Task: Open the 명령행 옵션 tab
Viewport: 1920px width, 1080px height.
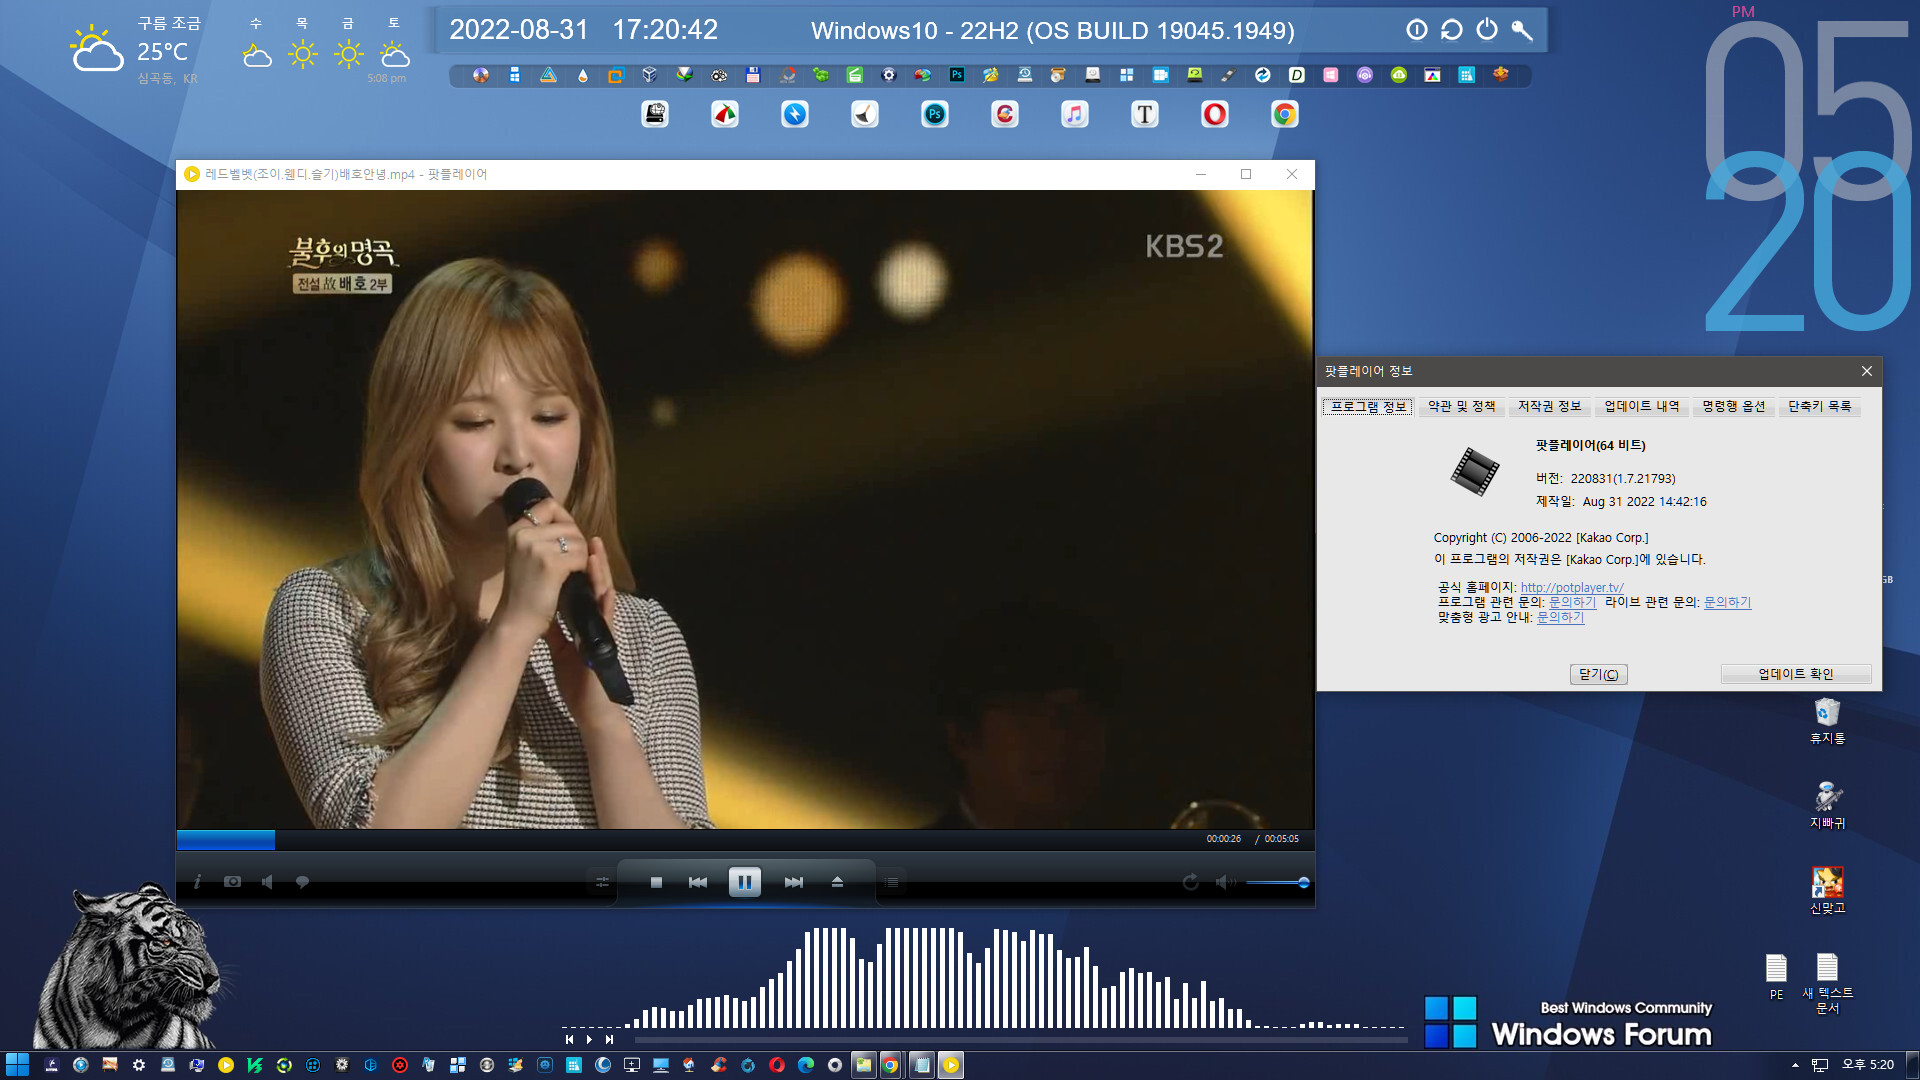Action: [1733, 406]
